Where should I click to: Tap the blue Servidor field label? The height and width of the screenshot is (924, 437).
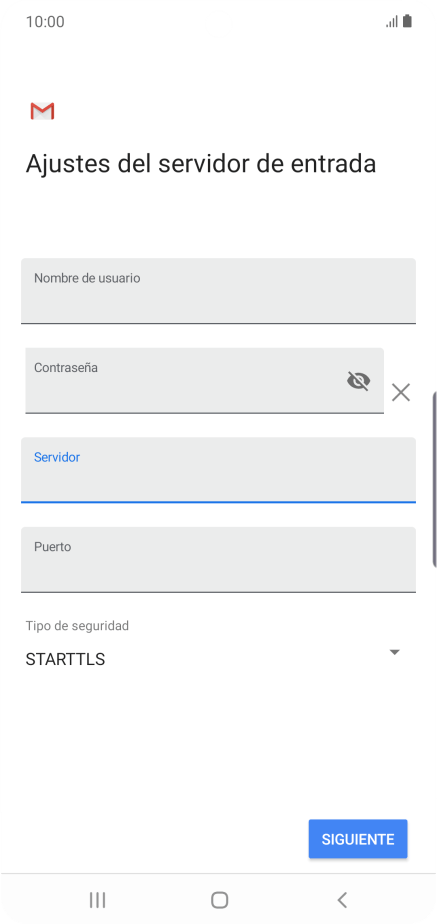coord(57,457)
